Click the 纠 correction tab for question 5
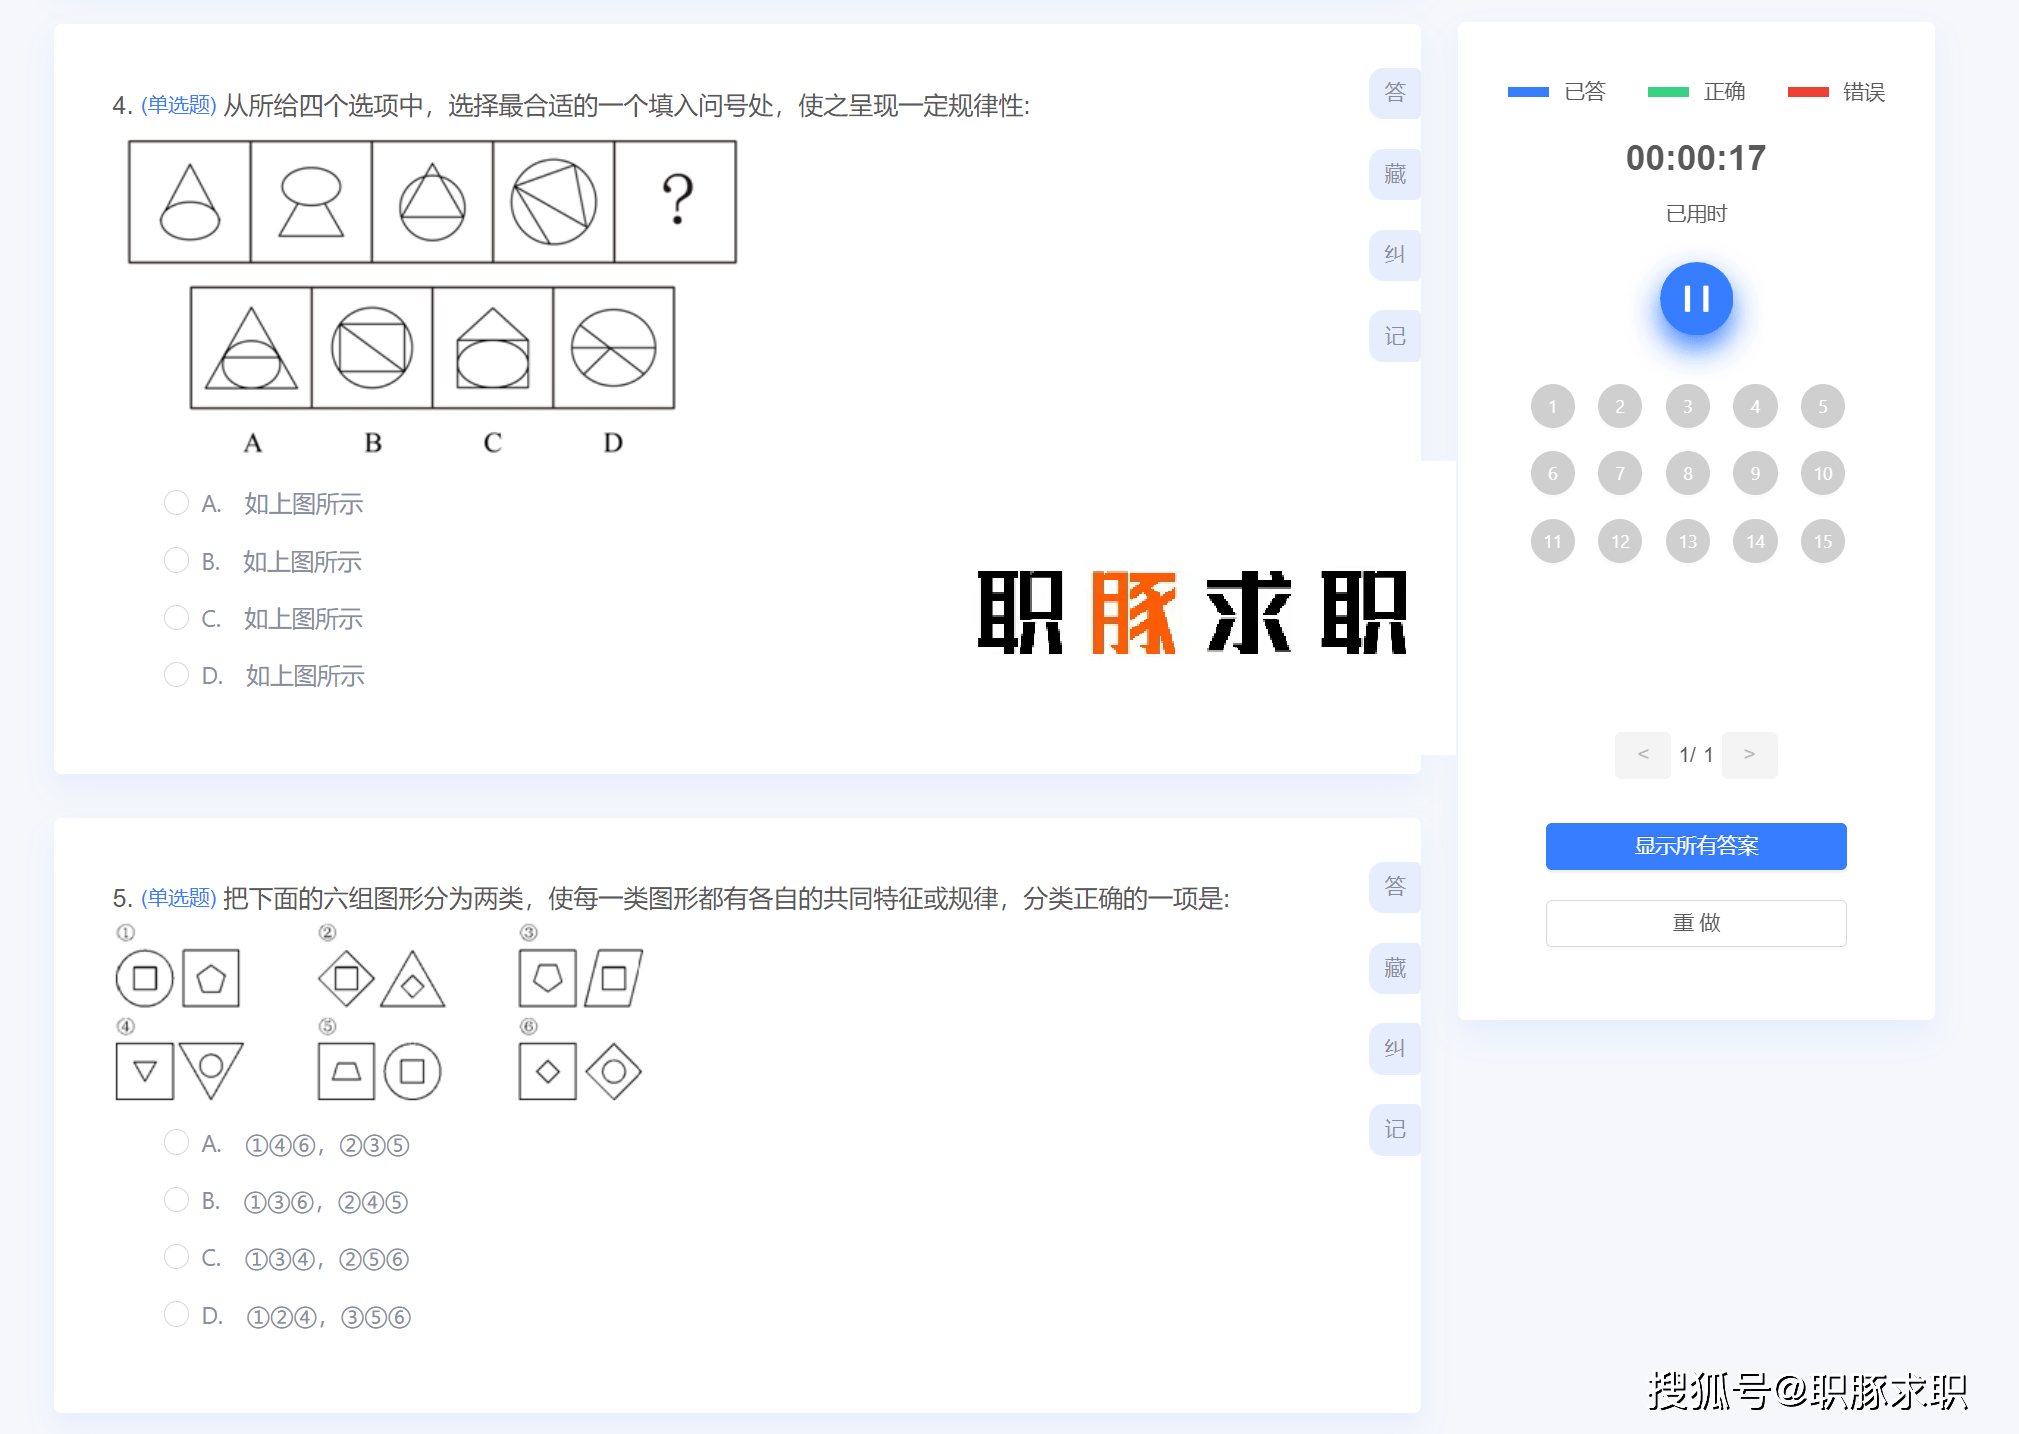This screenshot has width=2019, height=1434. tap(1394, 1048)
